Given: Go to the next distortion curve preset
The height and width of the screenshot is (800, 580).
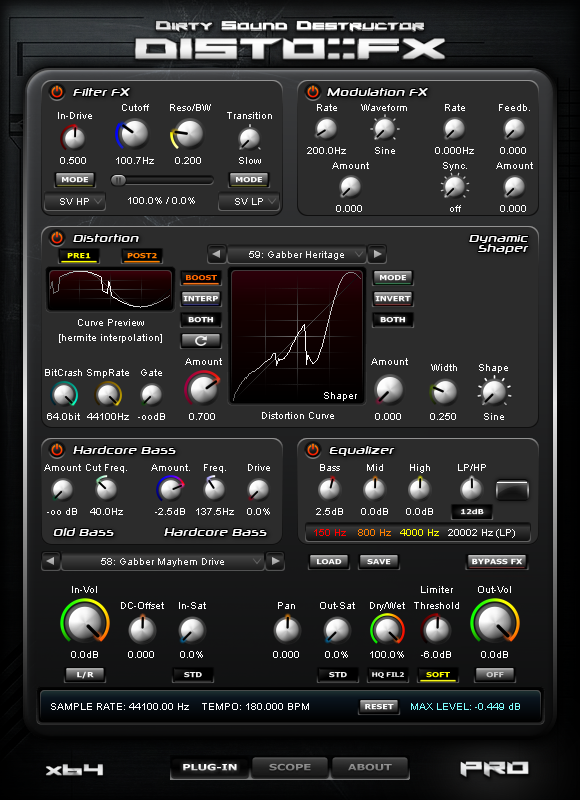Looking at the screenshot, I should pos(377,254).
